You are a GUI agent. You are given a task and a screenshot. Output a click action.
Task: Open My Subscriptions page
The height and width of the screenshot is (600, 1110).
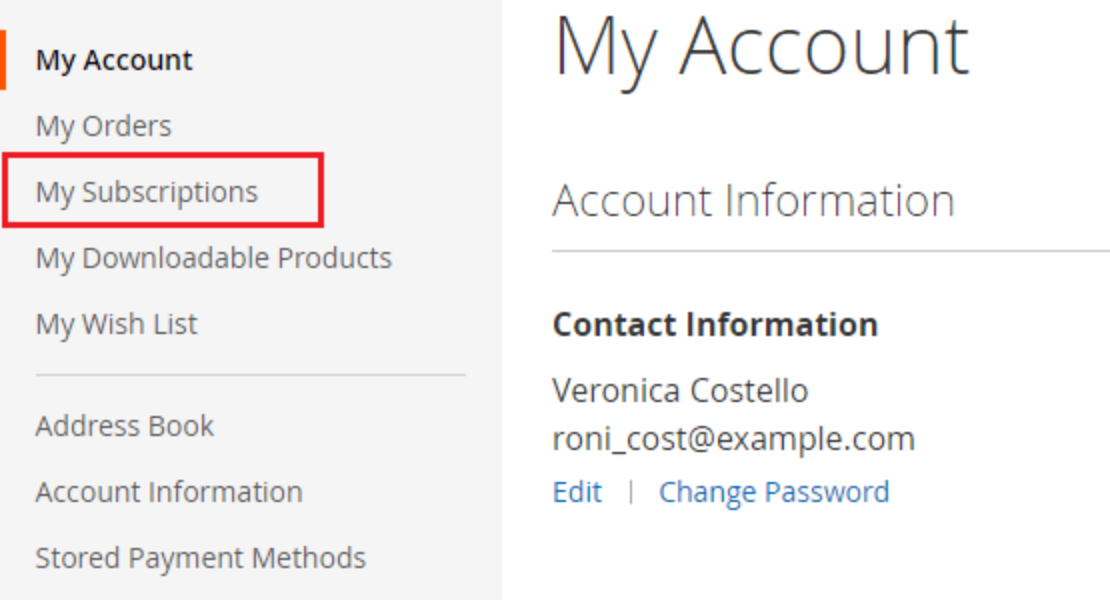pyautogui.click(x=146, y=192)
